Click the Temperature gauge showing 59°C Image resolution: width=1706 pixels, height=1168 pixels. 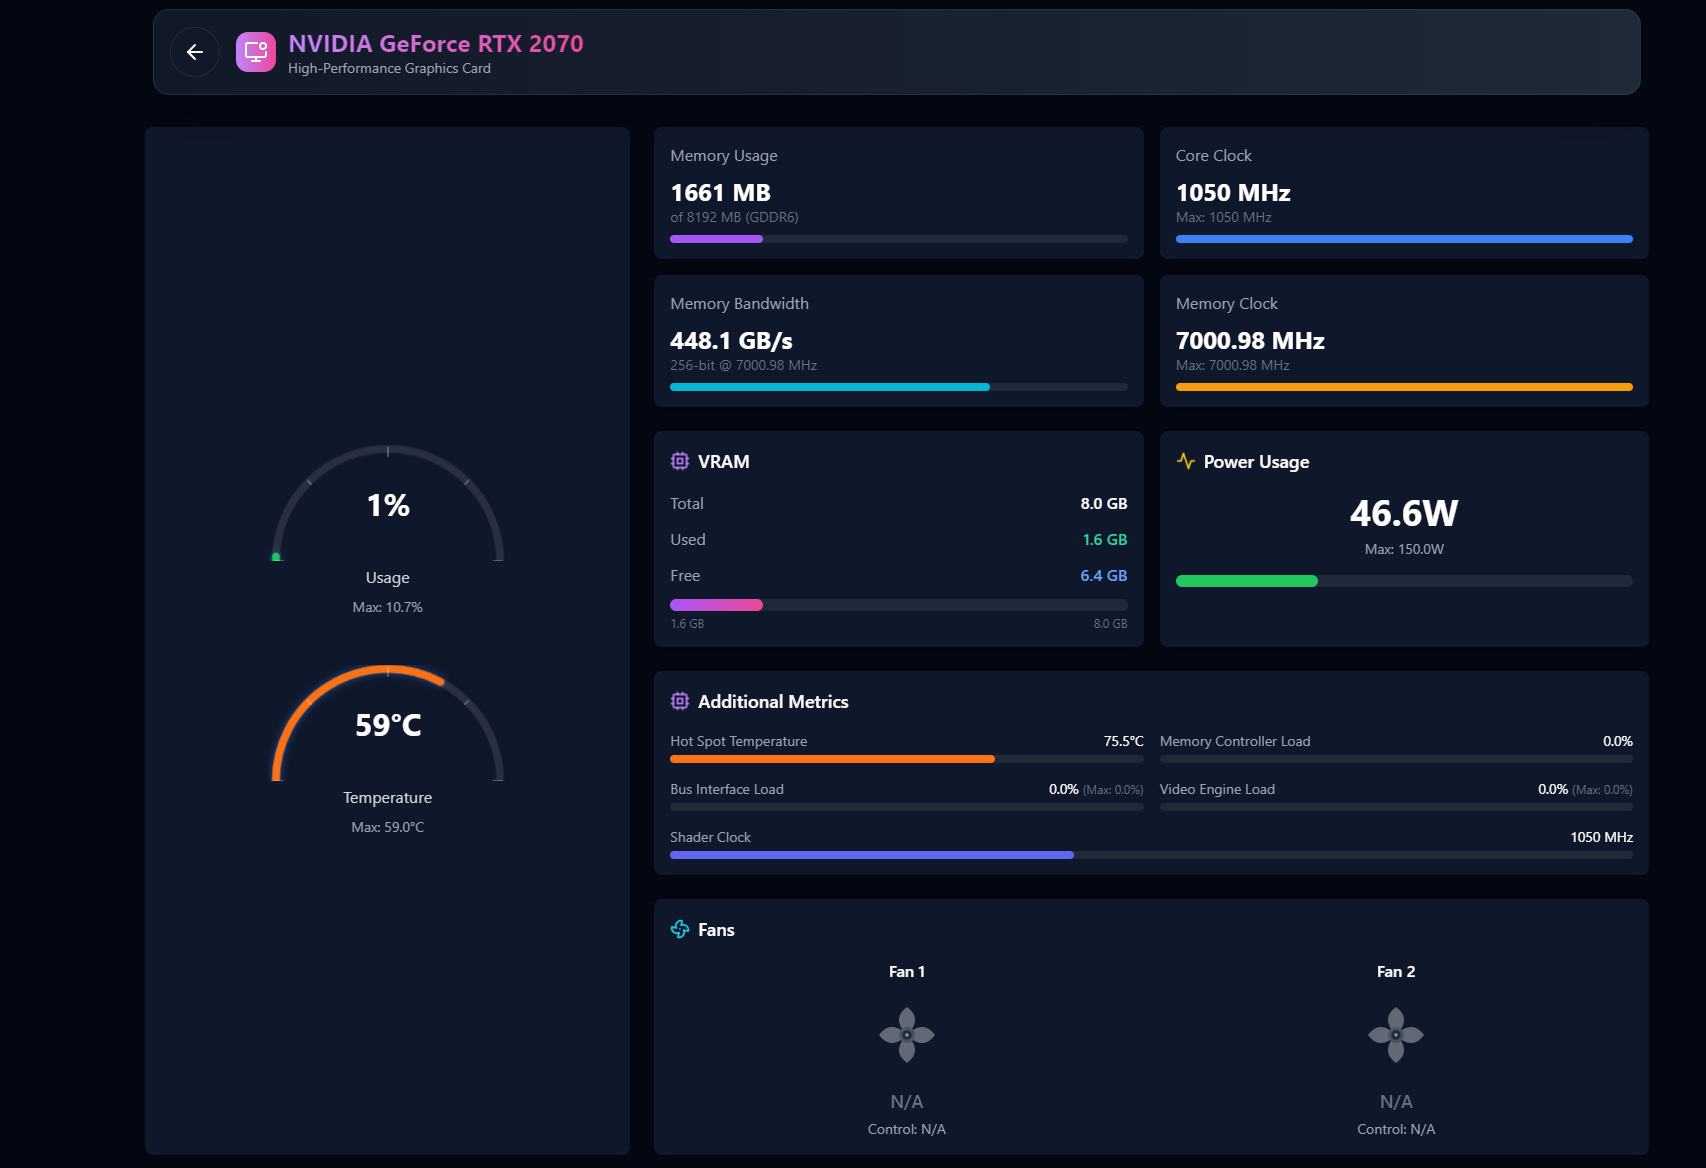pyautogui.click(x=387, y=726)
